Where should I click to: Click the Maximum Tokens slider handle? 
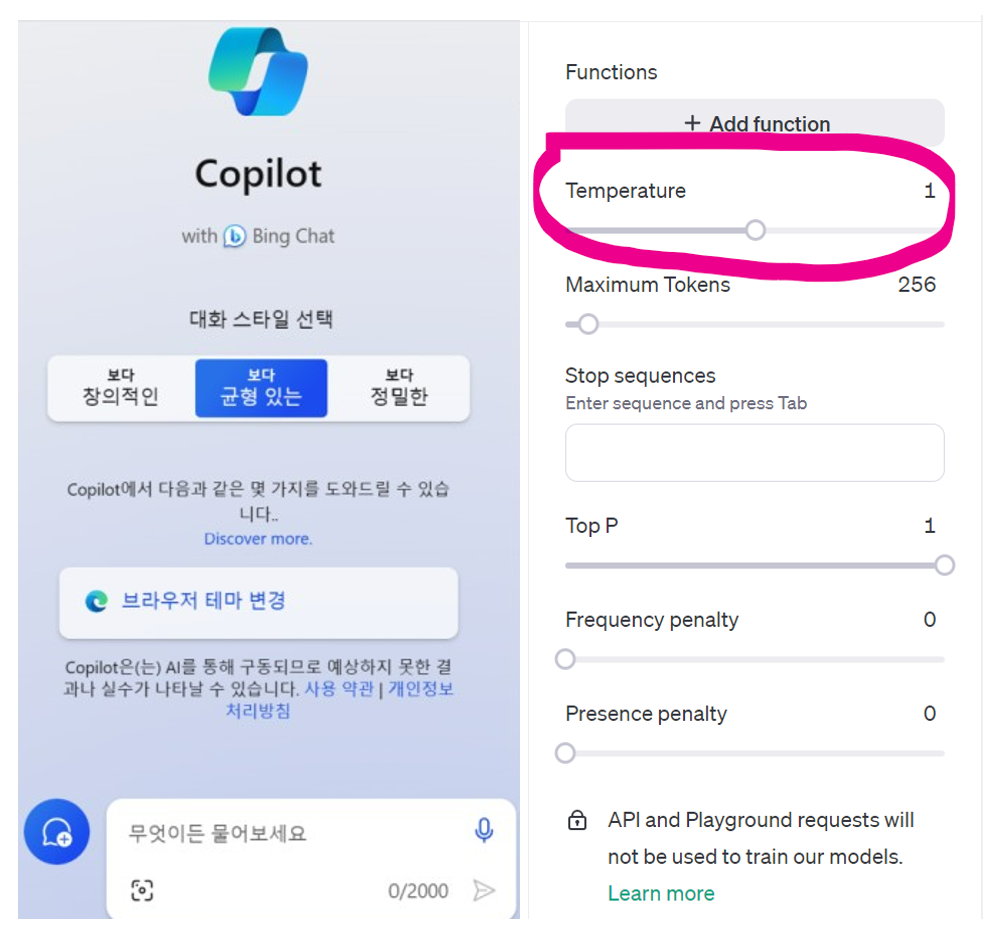[589, 324]
